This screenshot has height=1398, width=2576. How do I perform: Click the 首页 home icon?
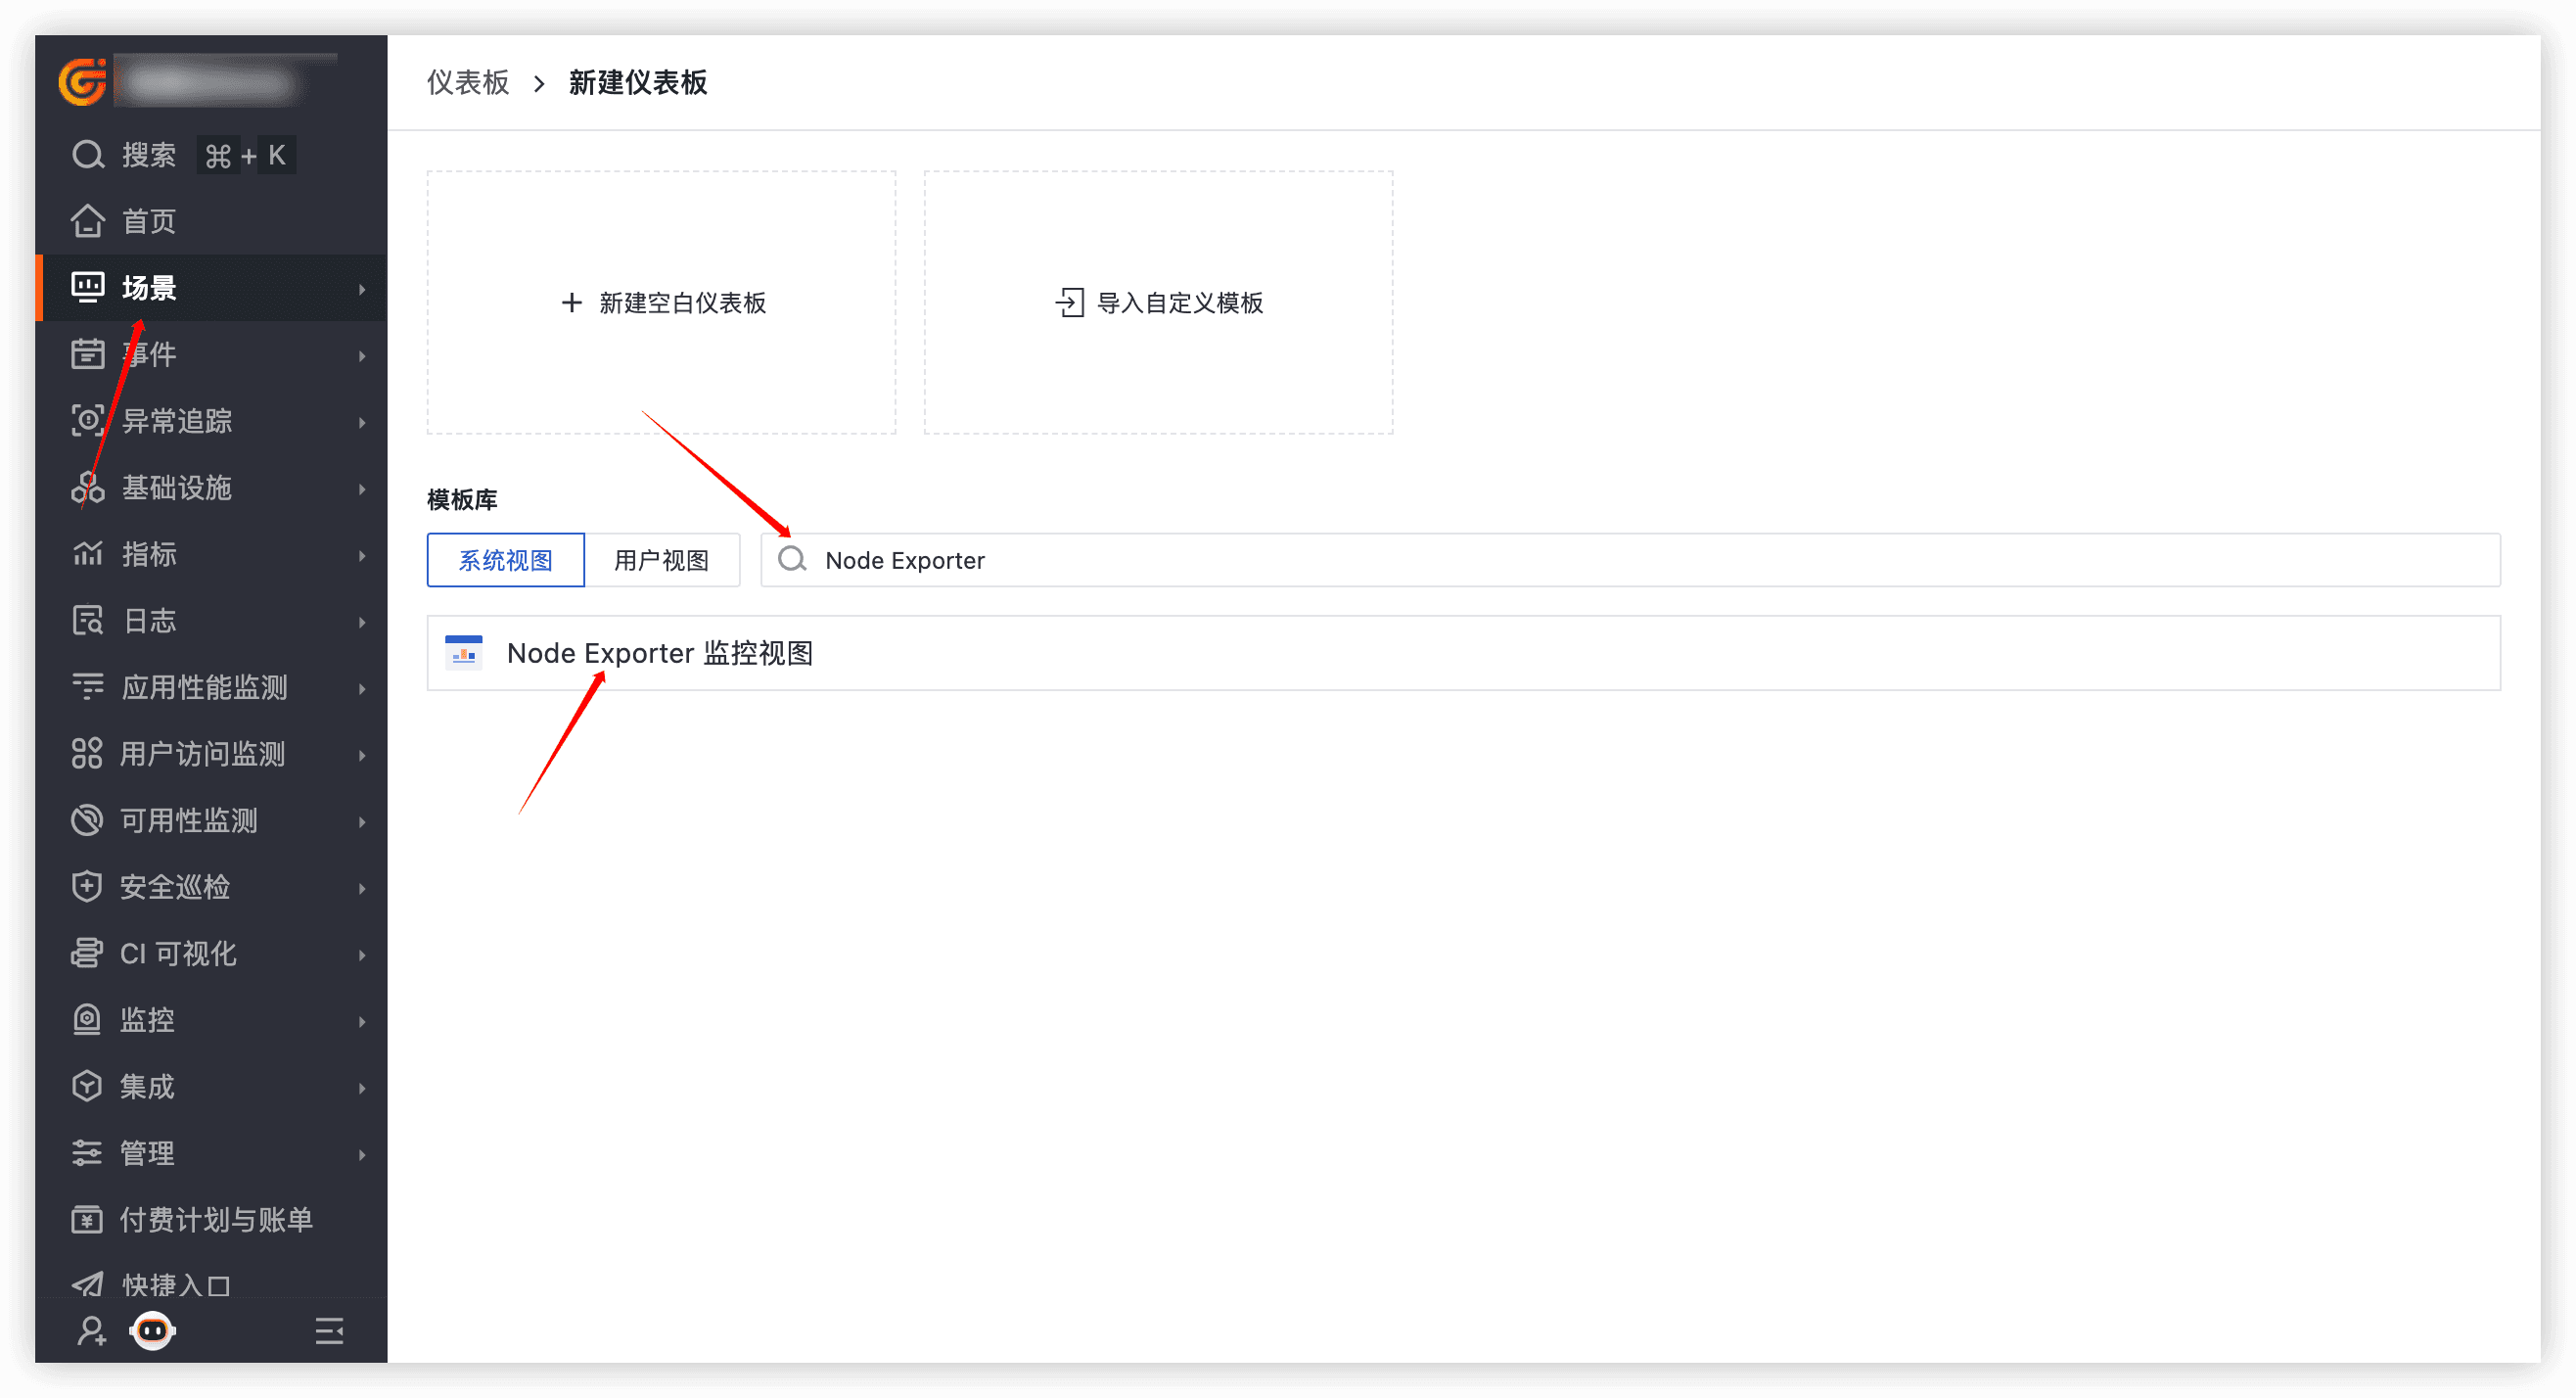88,221
